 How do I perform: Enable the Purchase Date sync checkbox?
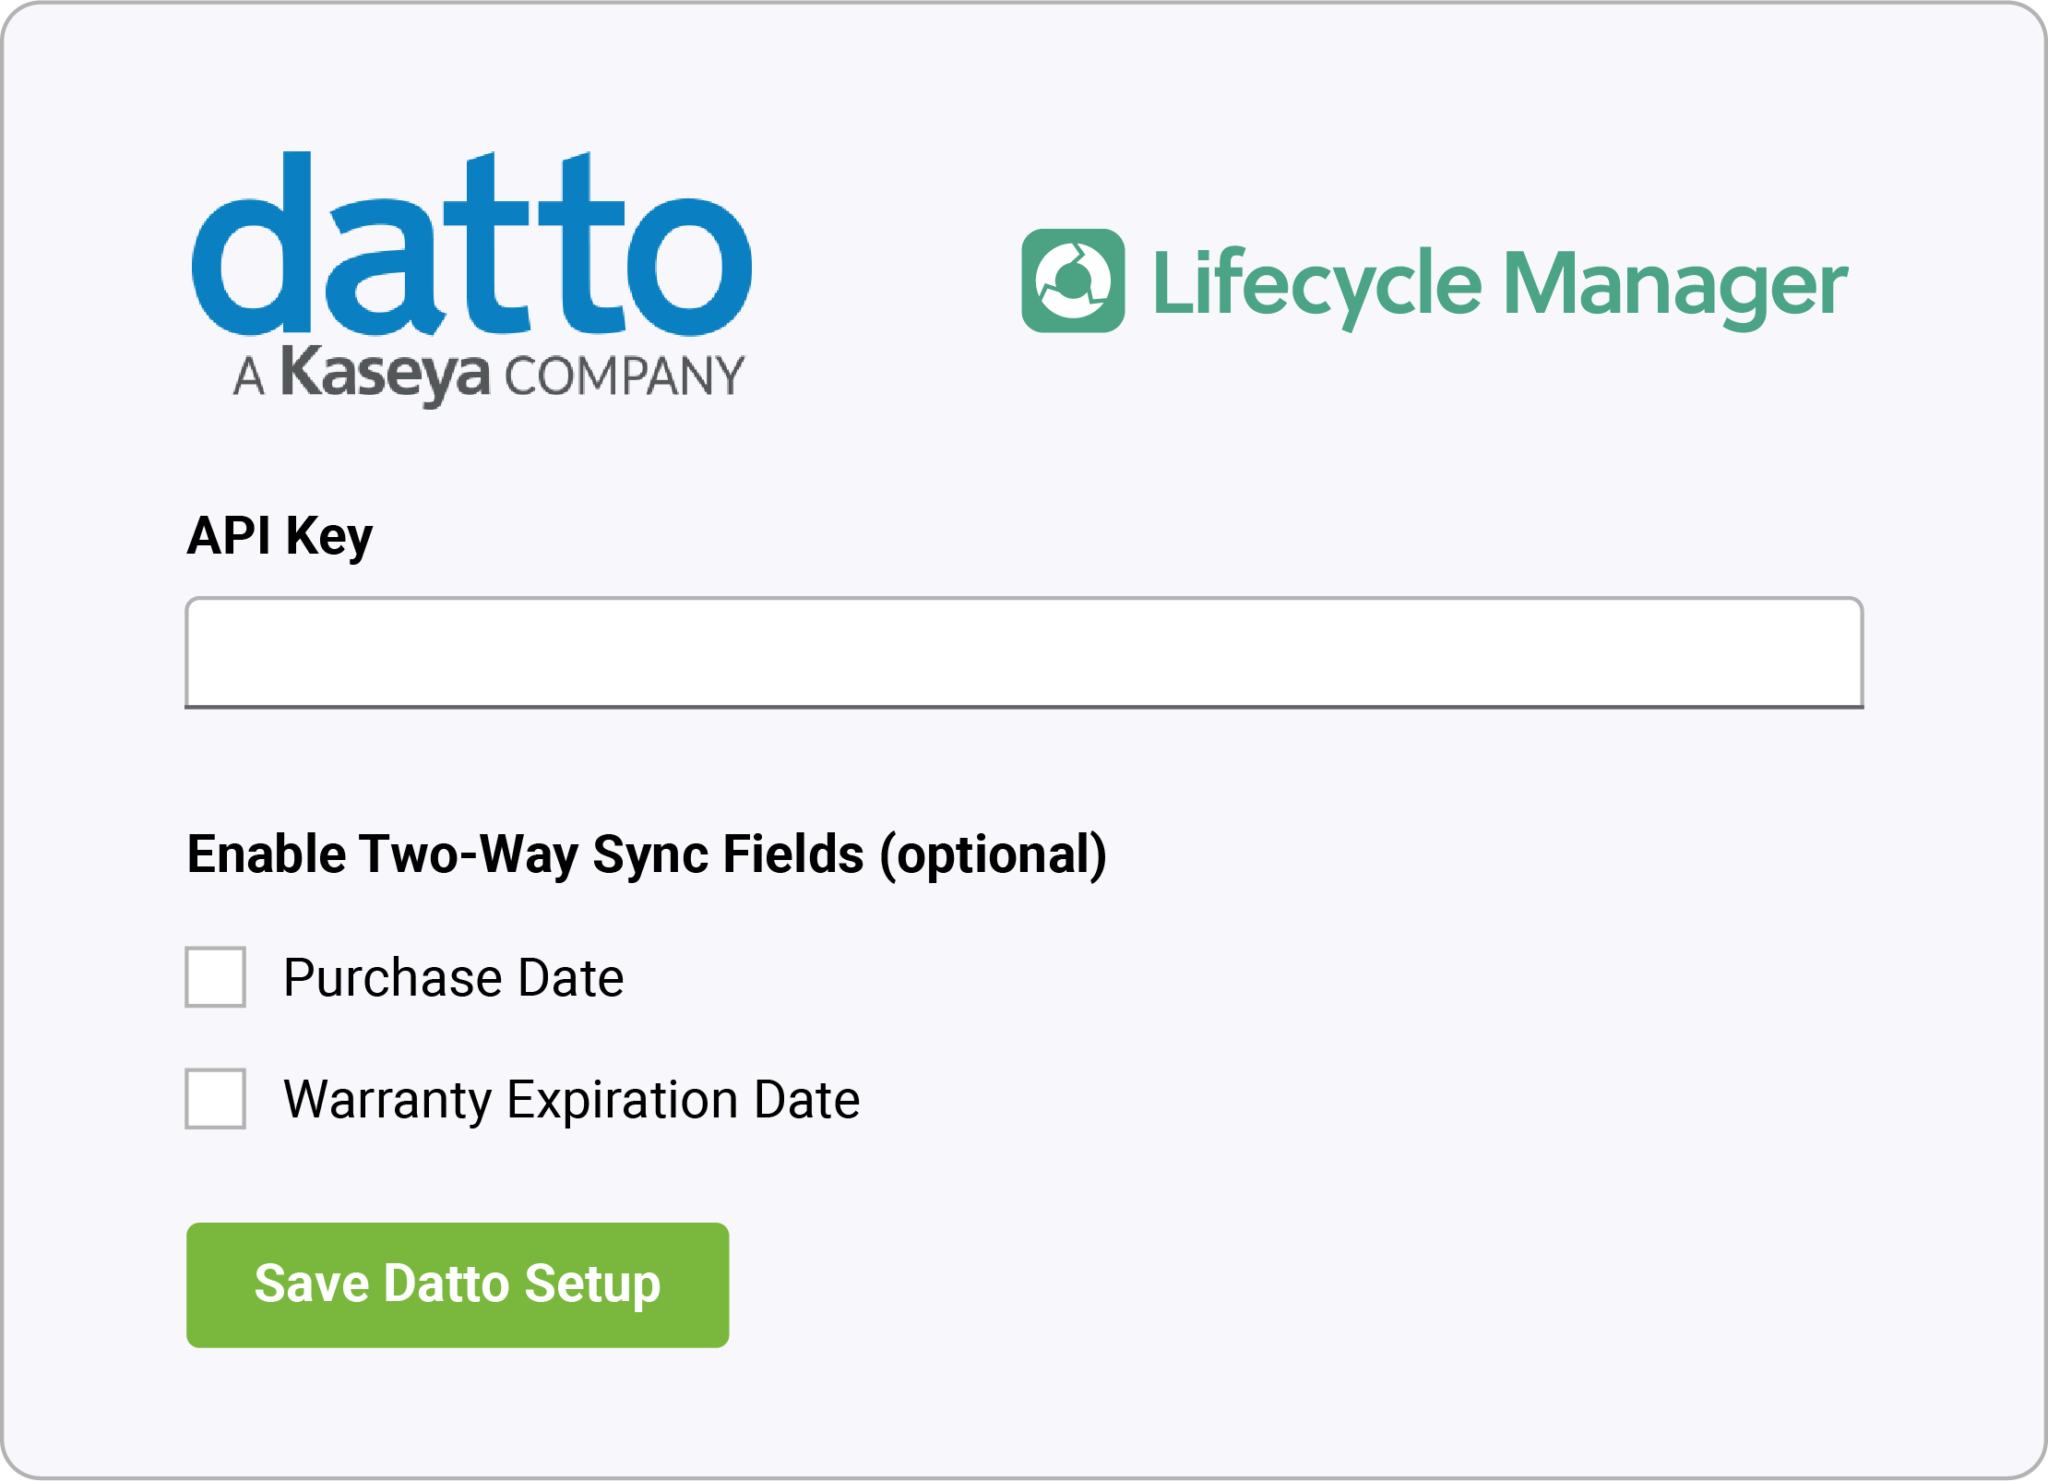(215, 977)
